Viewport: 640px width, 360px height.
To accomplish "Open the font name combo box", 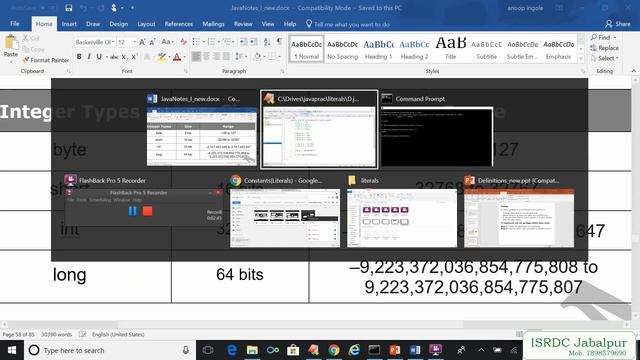I will click(x=94, y=42).
